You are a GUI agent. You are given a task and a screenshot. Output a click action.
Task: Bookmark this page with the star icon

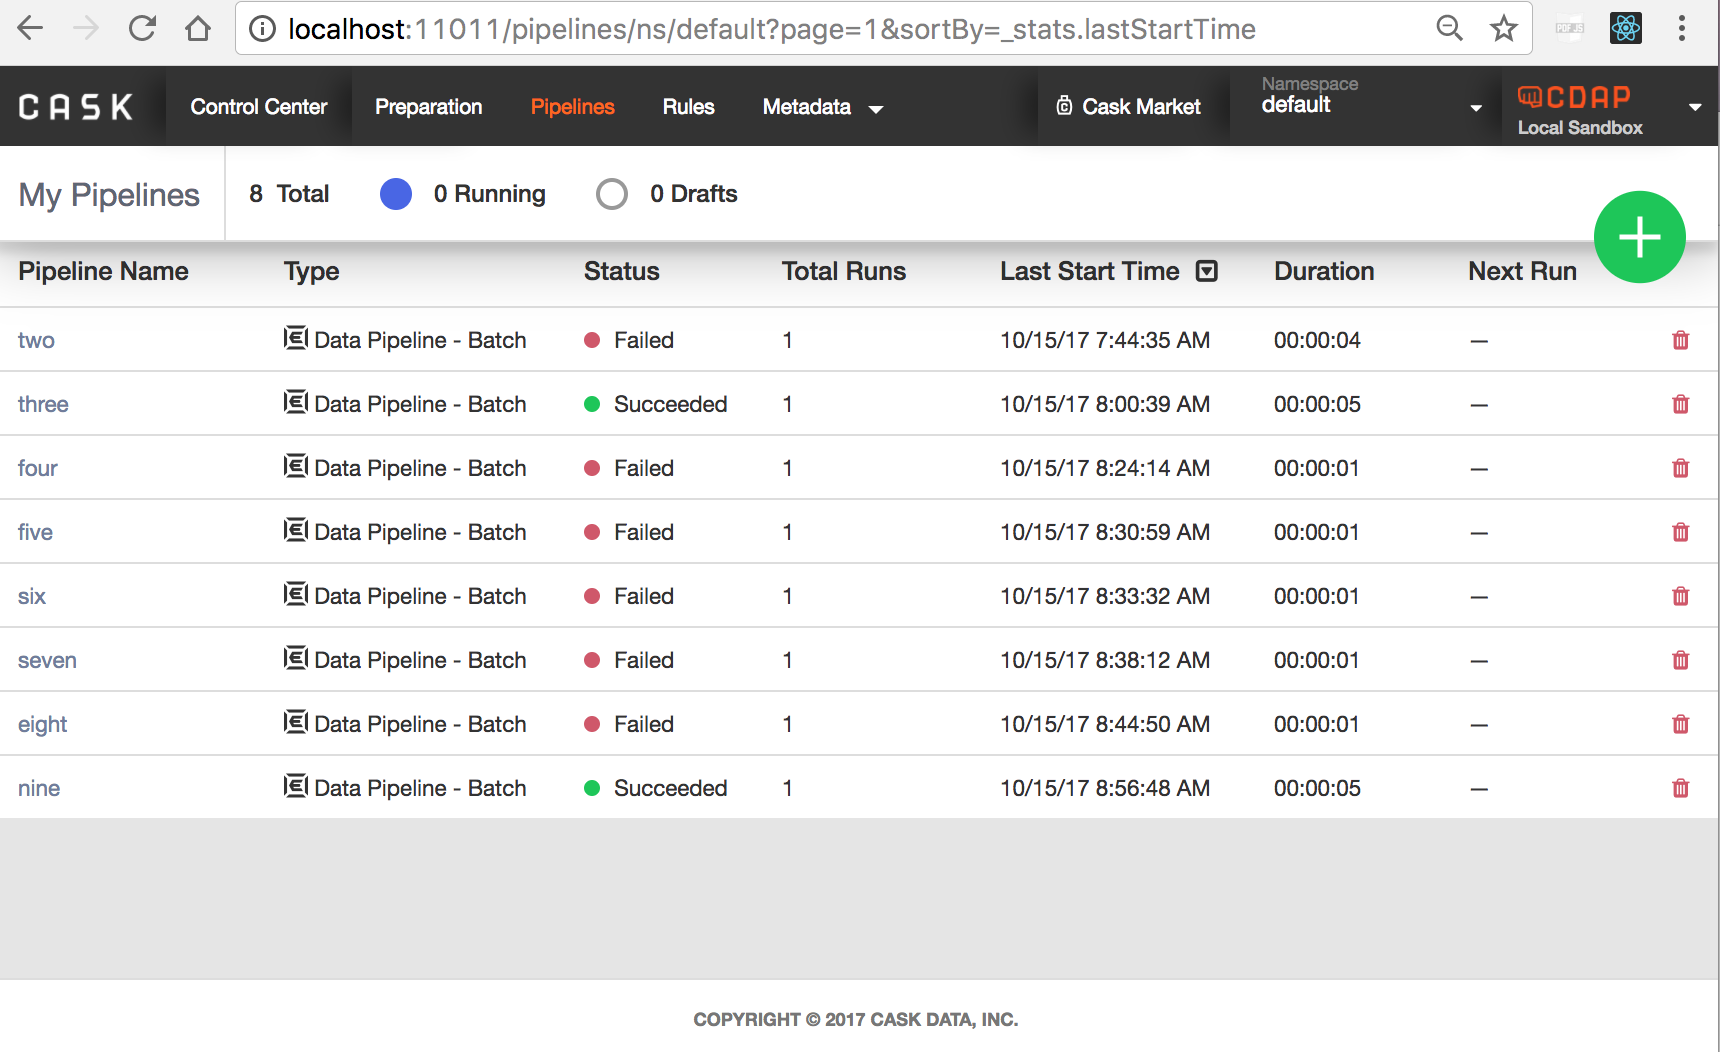tap(1503, 28)
